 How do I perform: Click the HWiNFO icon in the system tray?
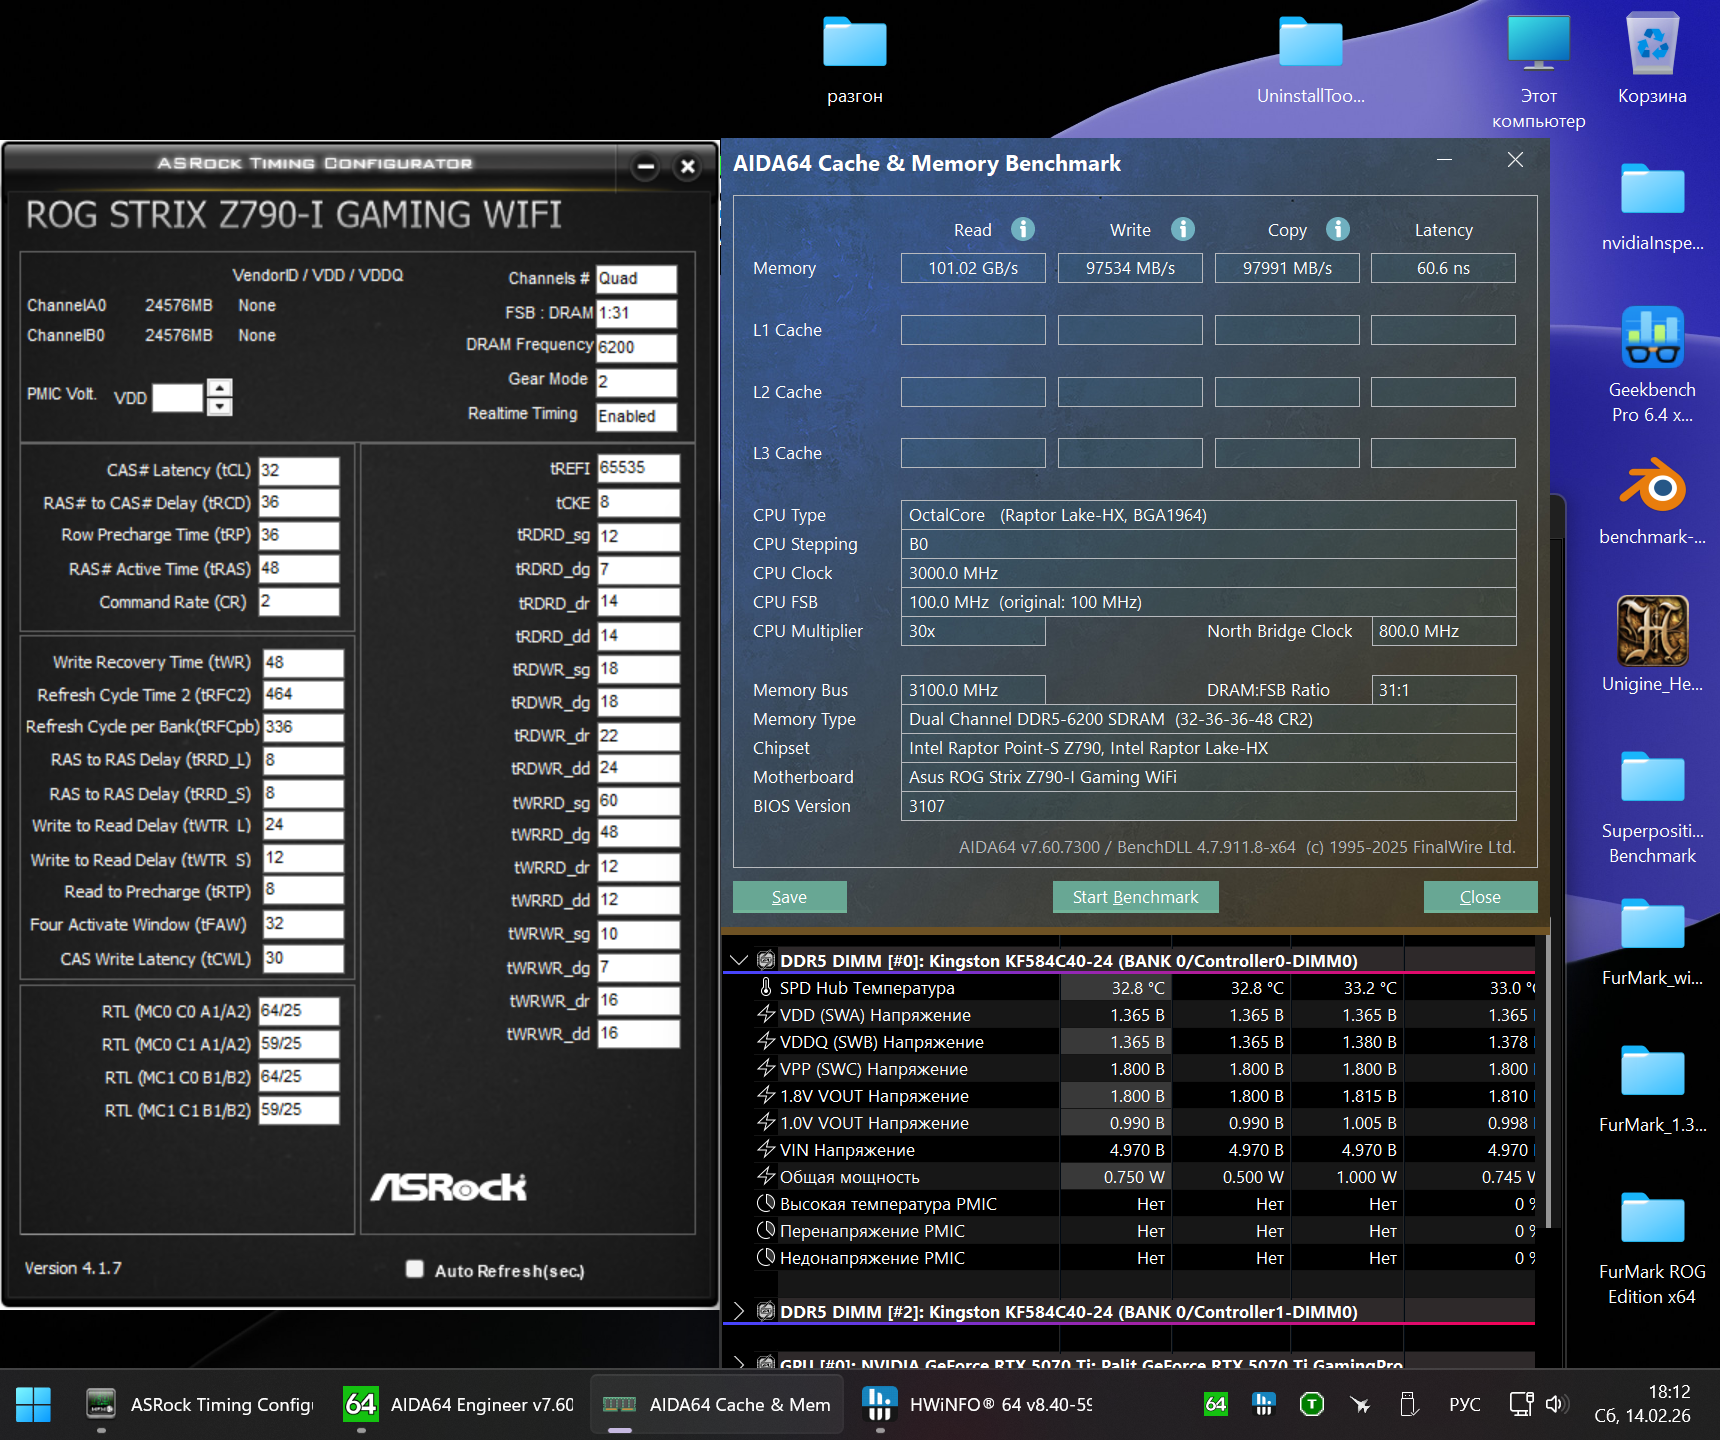[1264, 1404]
